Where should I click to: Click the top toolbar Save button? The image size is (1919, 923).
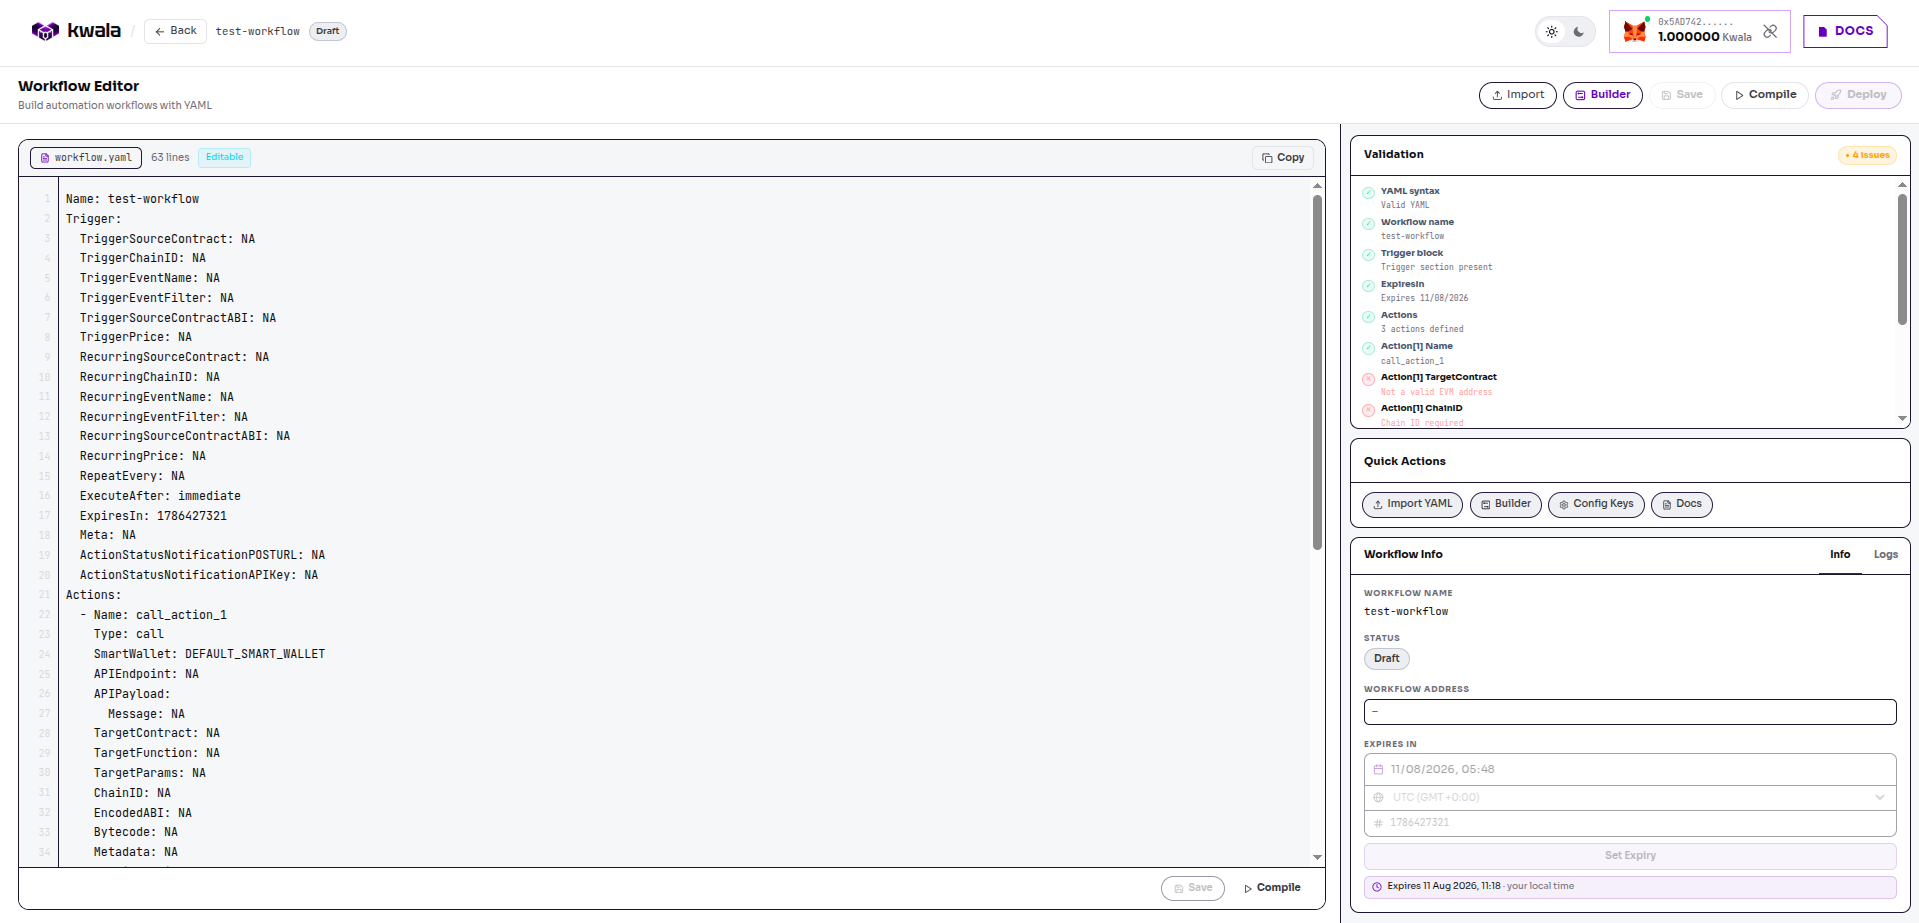coord(1682,95)
